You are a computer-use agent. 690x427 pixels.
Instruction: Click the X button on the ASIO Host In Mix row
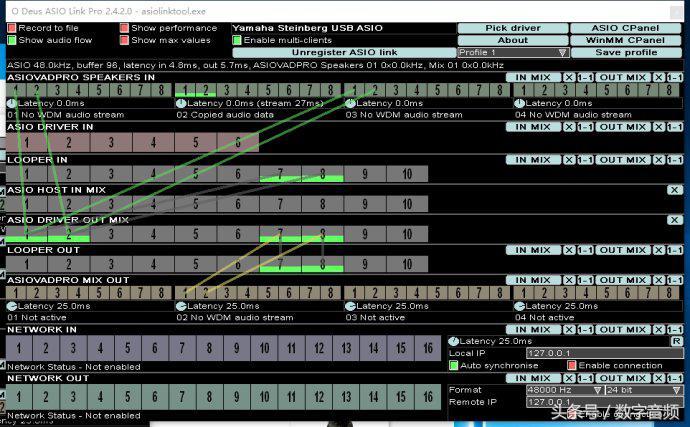point(675,189)
